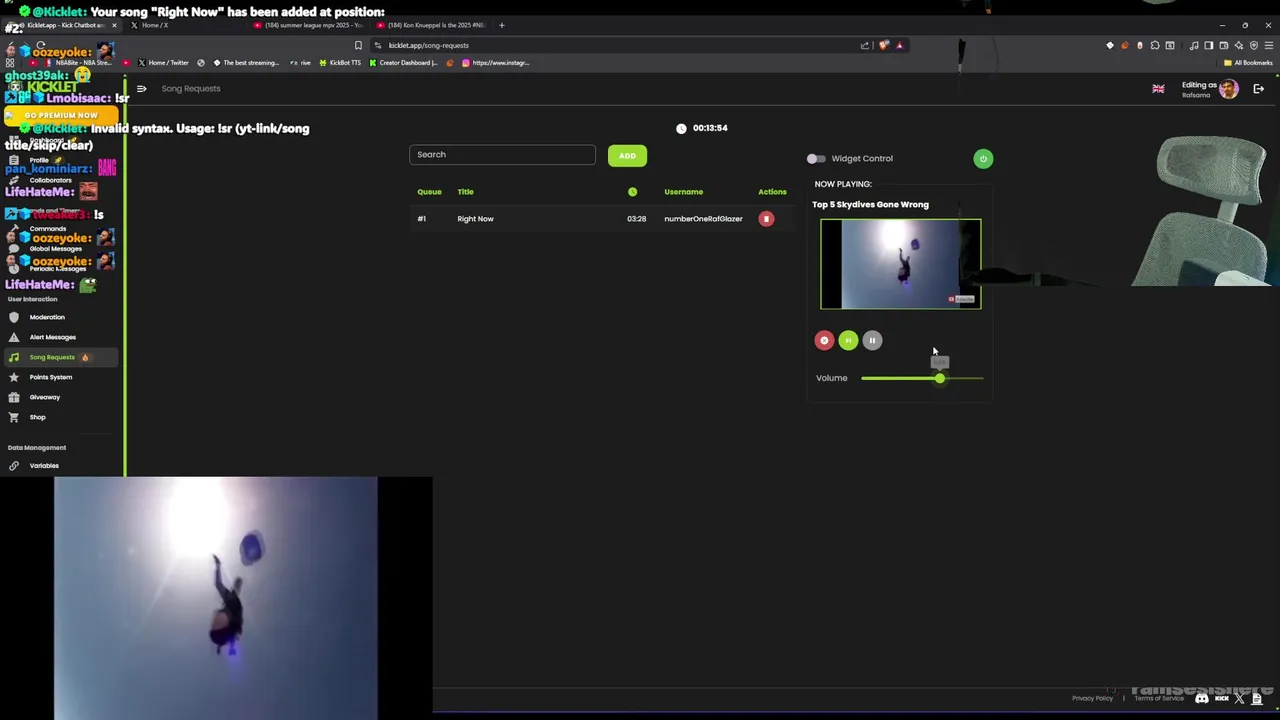Click username numberOneRafGlazer in the queue
Viewport: 1280px width, 720px height.
[x=703, y=219]
